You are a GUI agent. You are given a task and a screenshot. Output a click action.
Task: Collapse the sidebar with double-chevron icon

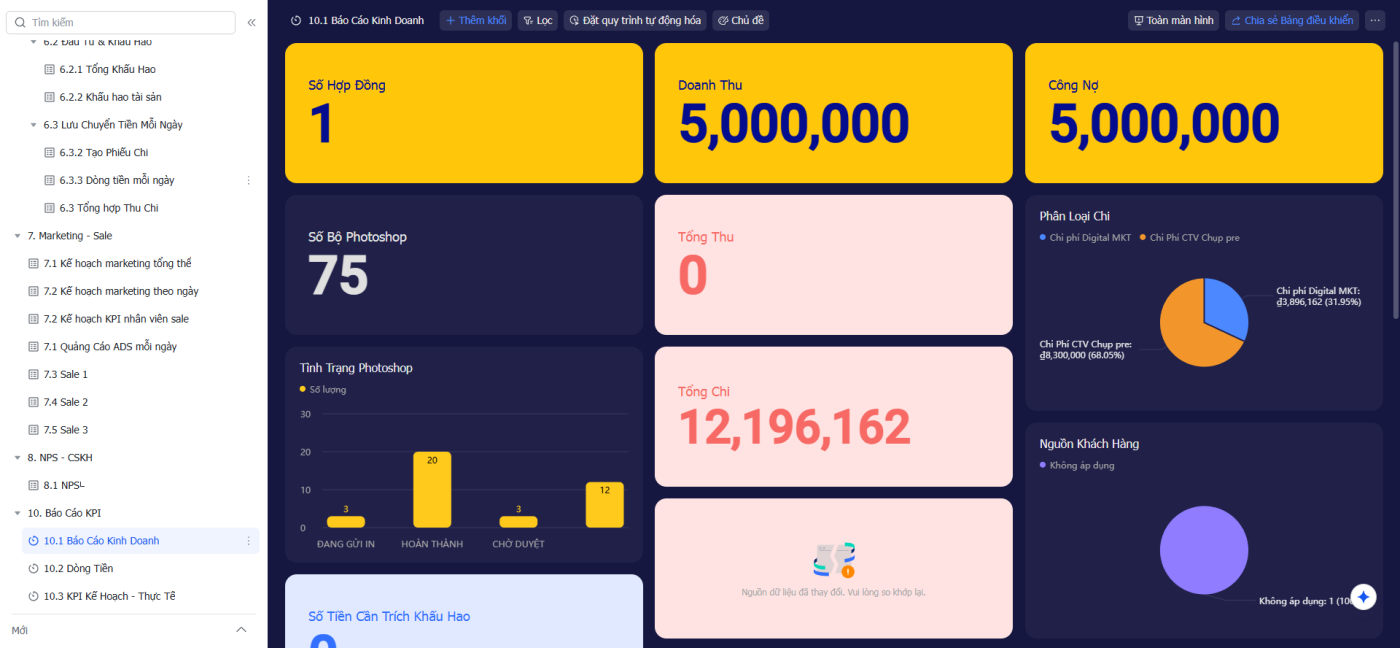click(x=251, y=22)
